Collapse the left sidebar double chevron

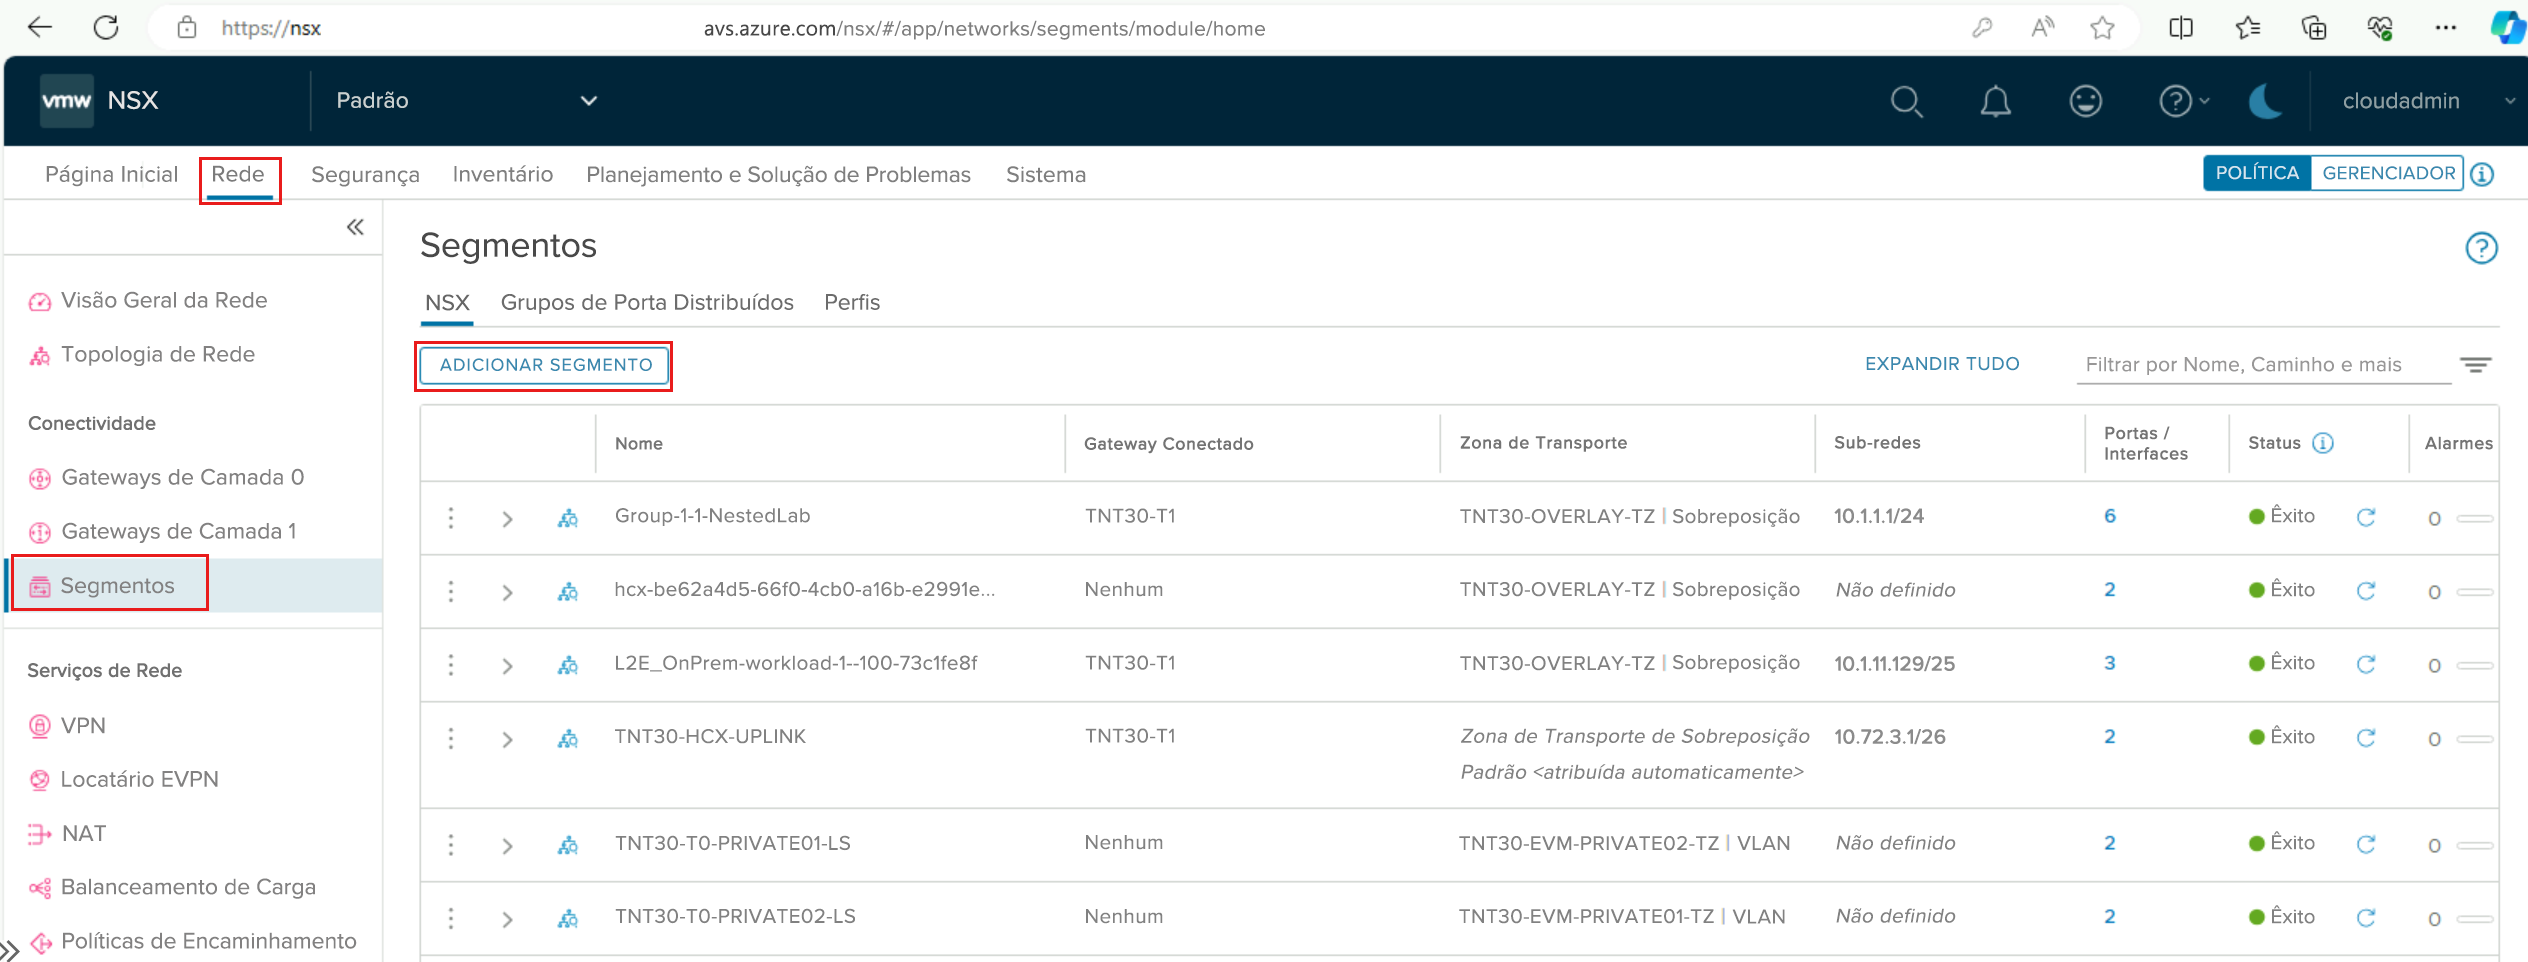point(355,227)
